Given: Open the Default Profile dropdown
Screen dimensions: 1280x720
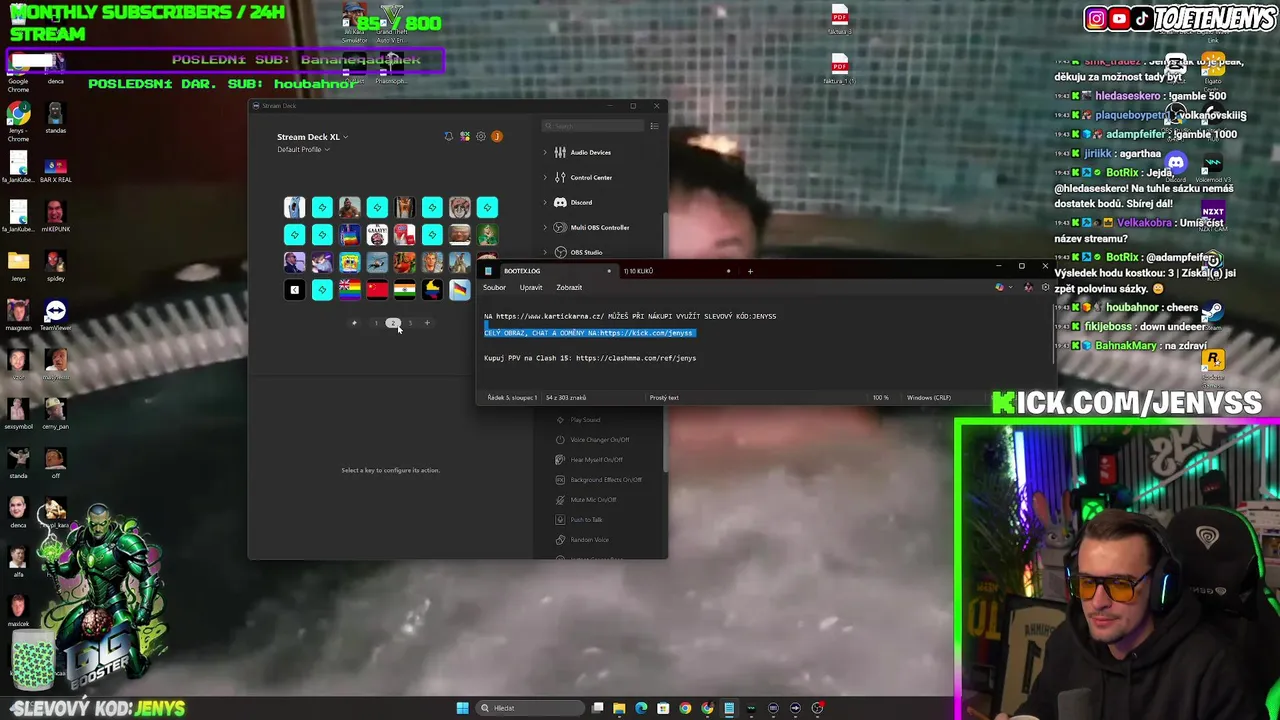Looking at the screenshot, I should 303,150.
